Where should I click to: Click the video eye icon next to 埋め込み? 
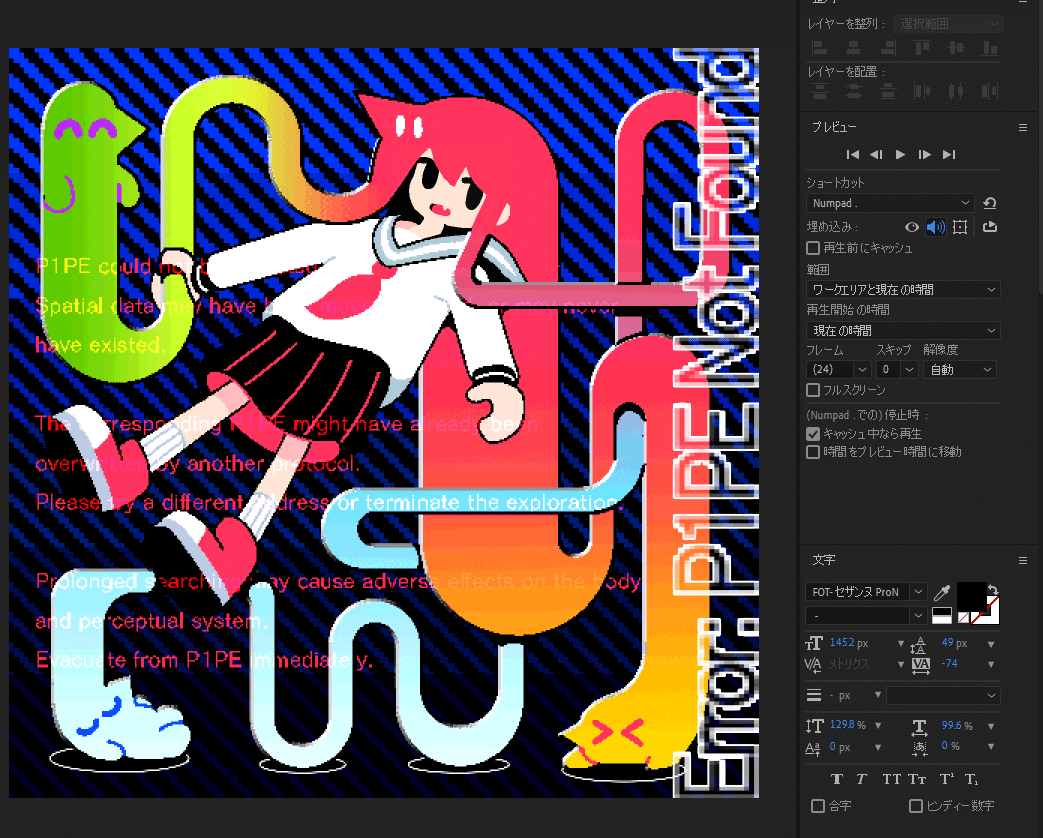coord(911,226)
